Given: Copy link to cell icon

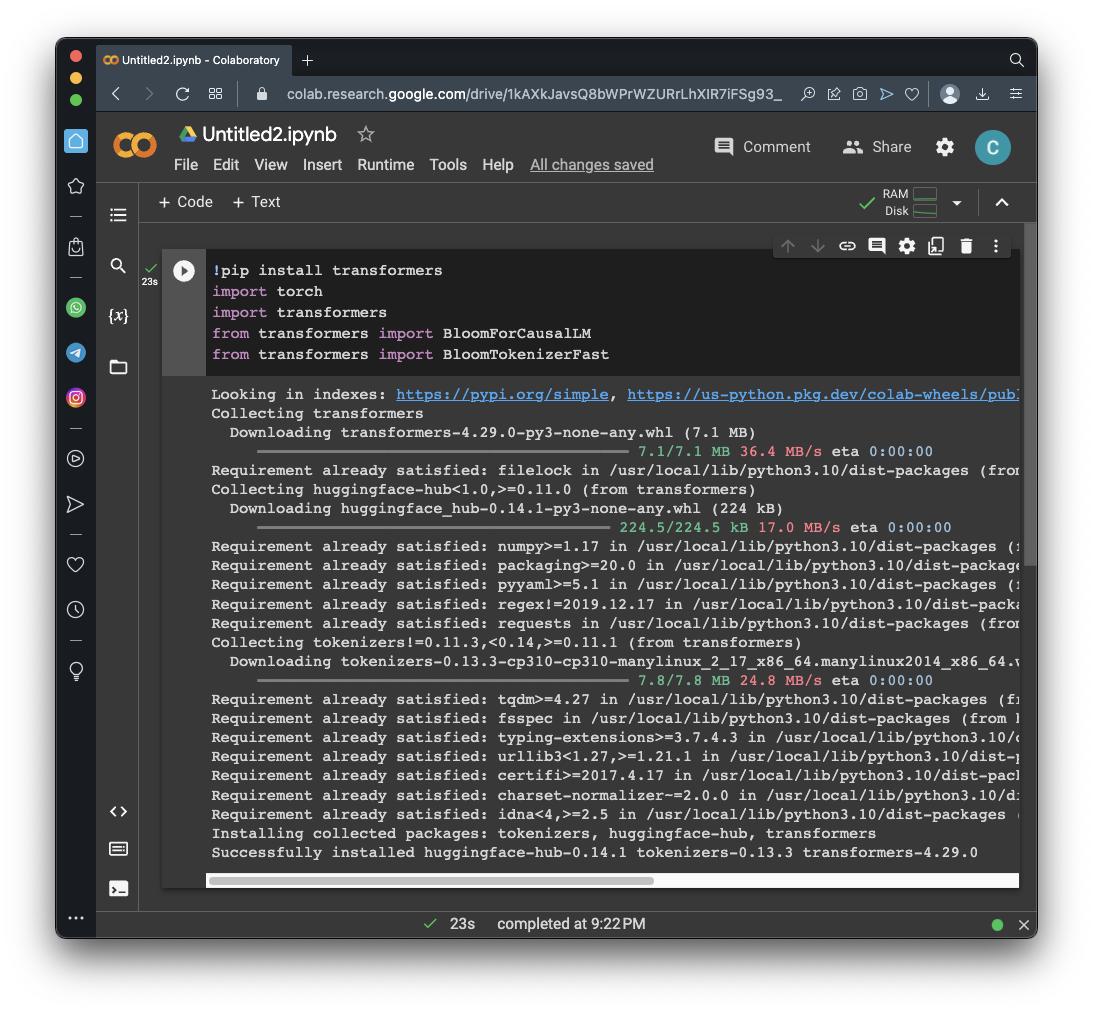Looking at the screenshot, I should pos(847,246).
